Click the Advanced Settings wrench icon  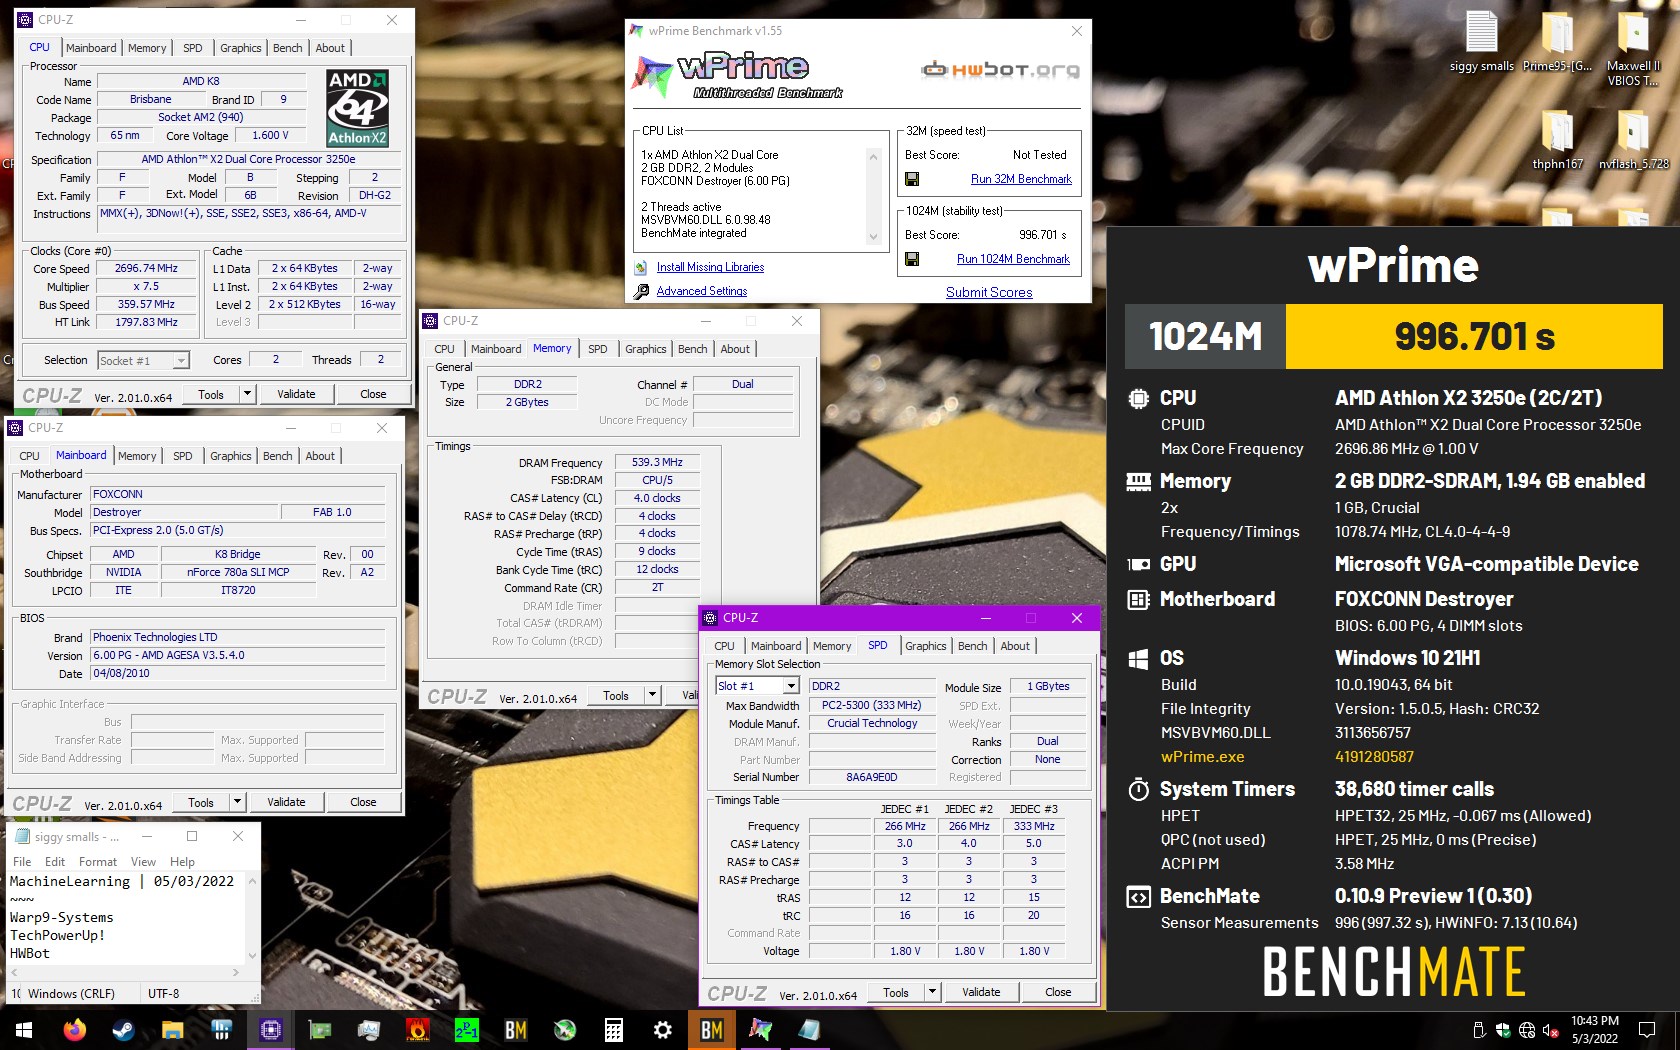point(641,291)
